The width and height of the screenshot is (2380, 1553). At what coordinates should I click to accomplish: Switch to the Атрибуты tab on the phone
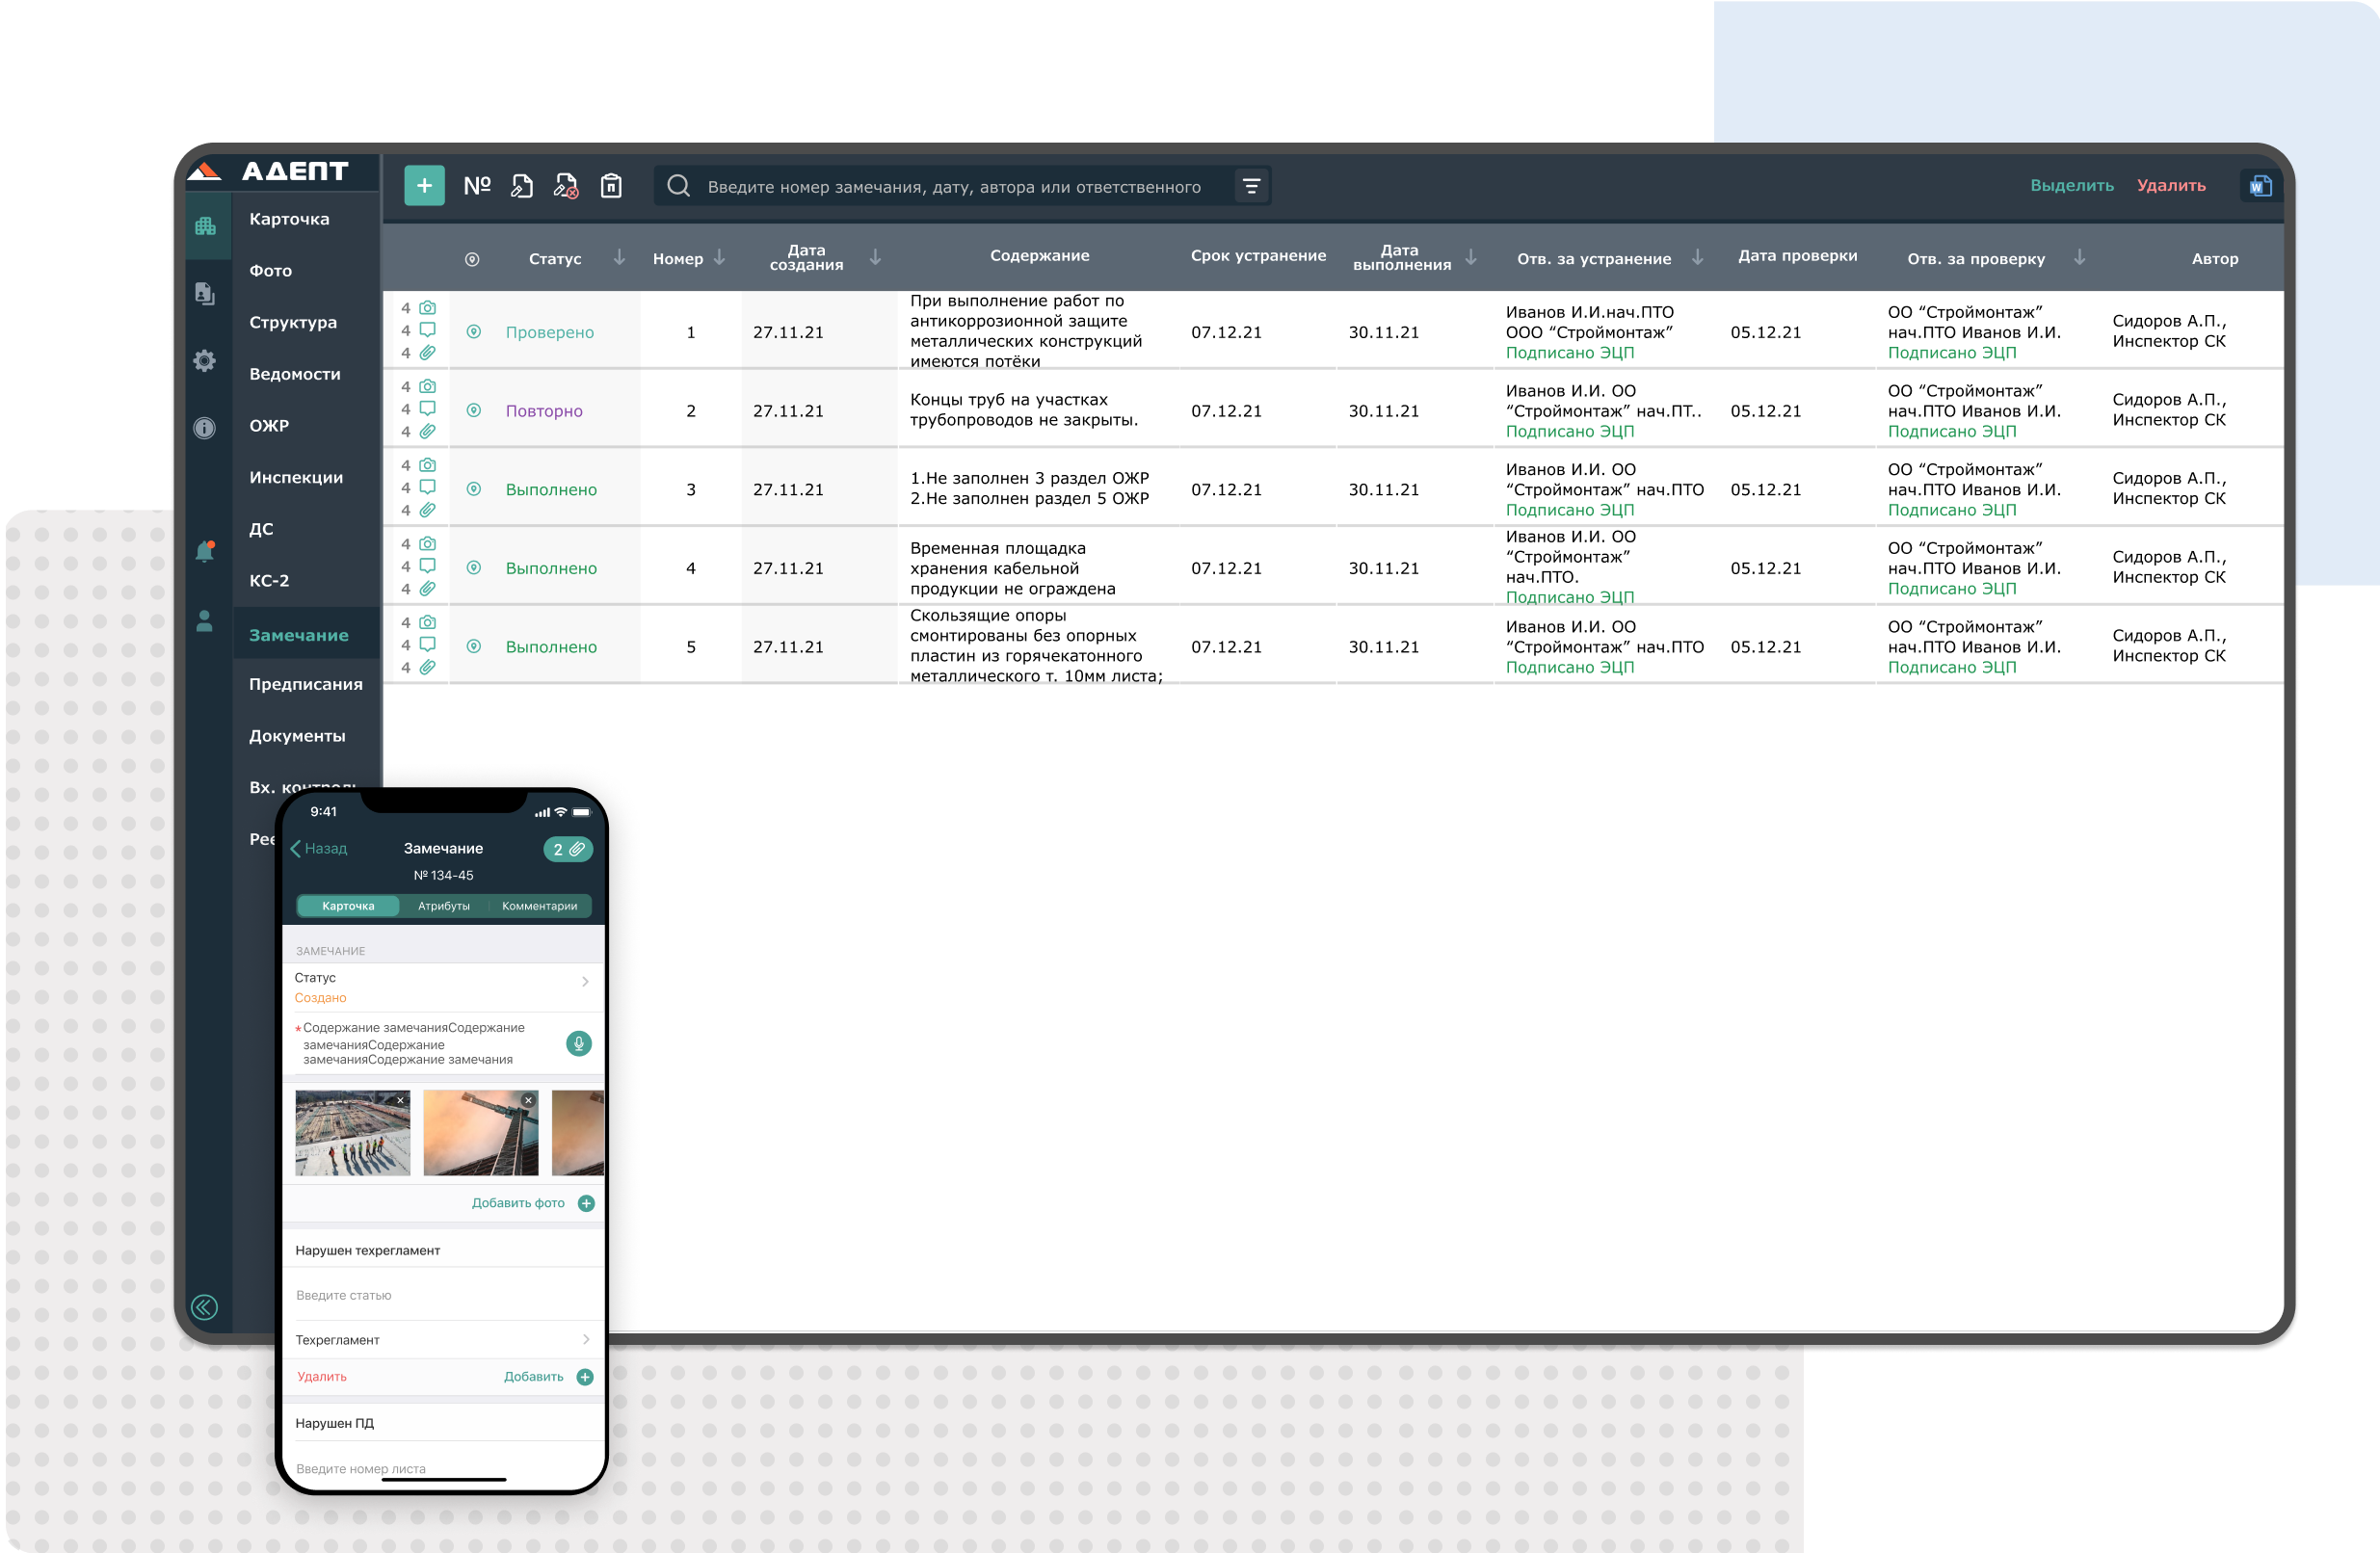coord(443,906)
